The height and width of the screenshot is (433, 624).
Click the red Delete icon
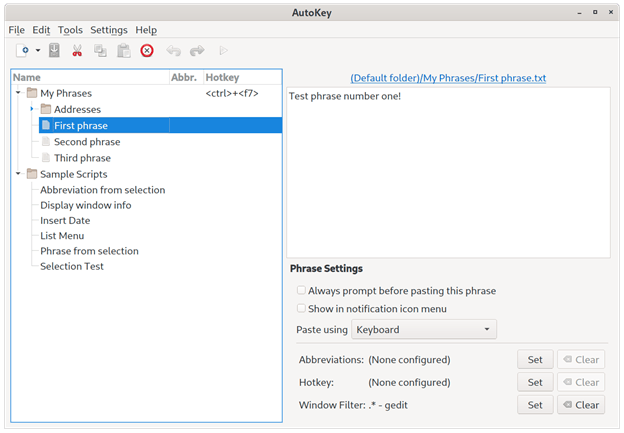pyautogui.click(x=147, y=50)
